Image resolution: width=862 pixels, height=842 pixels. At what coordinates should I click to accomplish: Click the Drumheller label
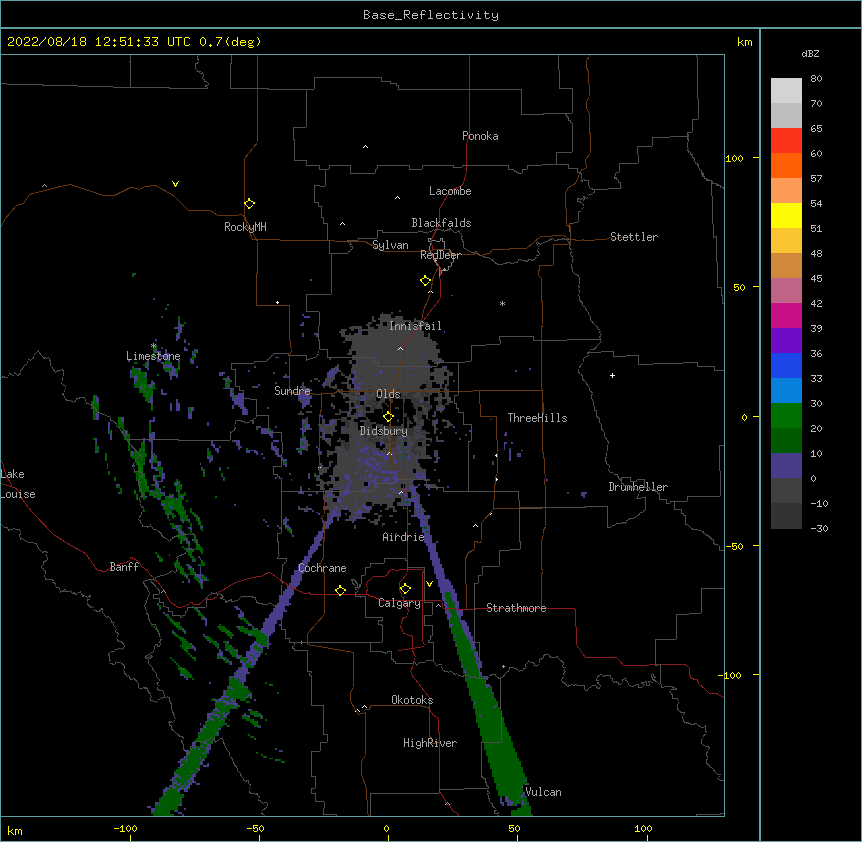pyautogui.click(x=638, y=487)
